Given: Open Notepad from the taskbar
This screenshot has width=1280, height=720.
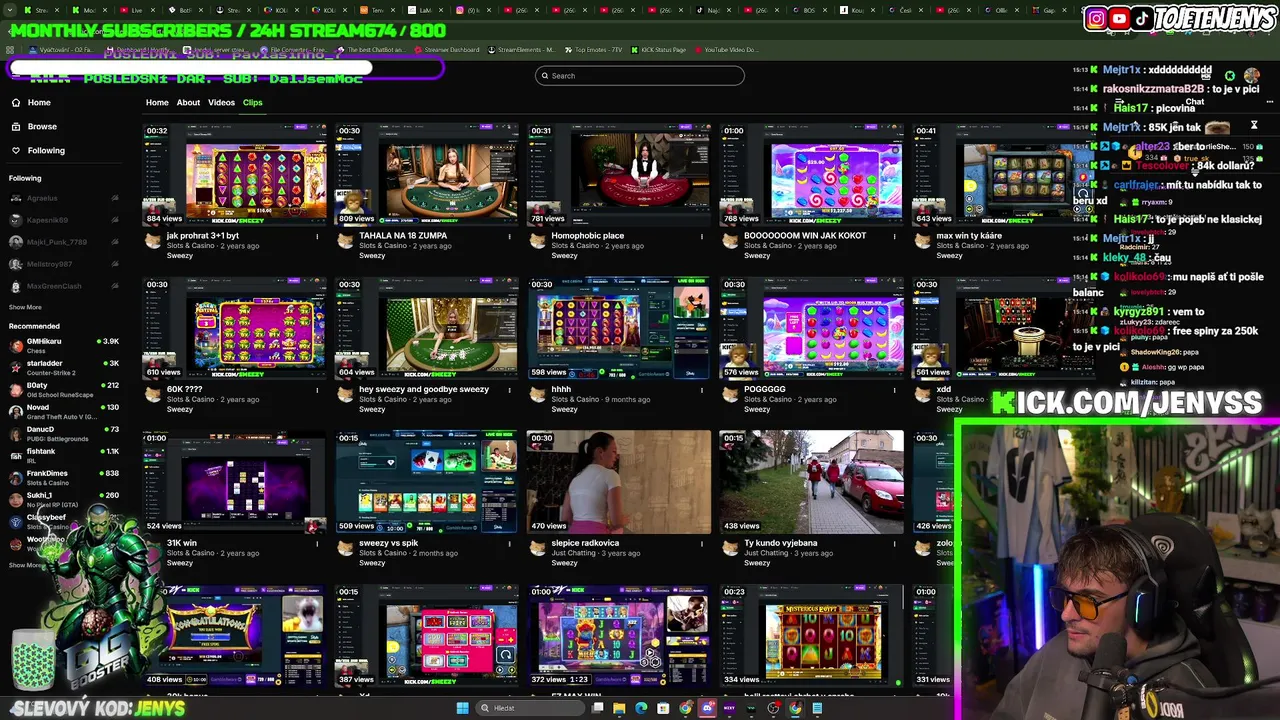Looking at the screenshot, I should click(817, 708).
